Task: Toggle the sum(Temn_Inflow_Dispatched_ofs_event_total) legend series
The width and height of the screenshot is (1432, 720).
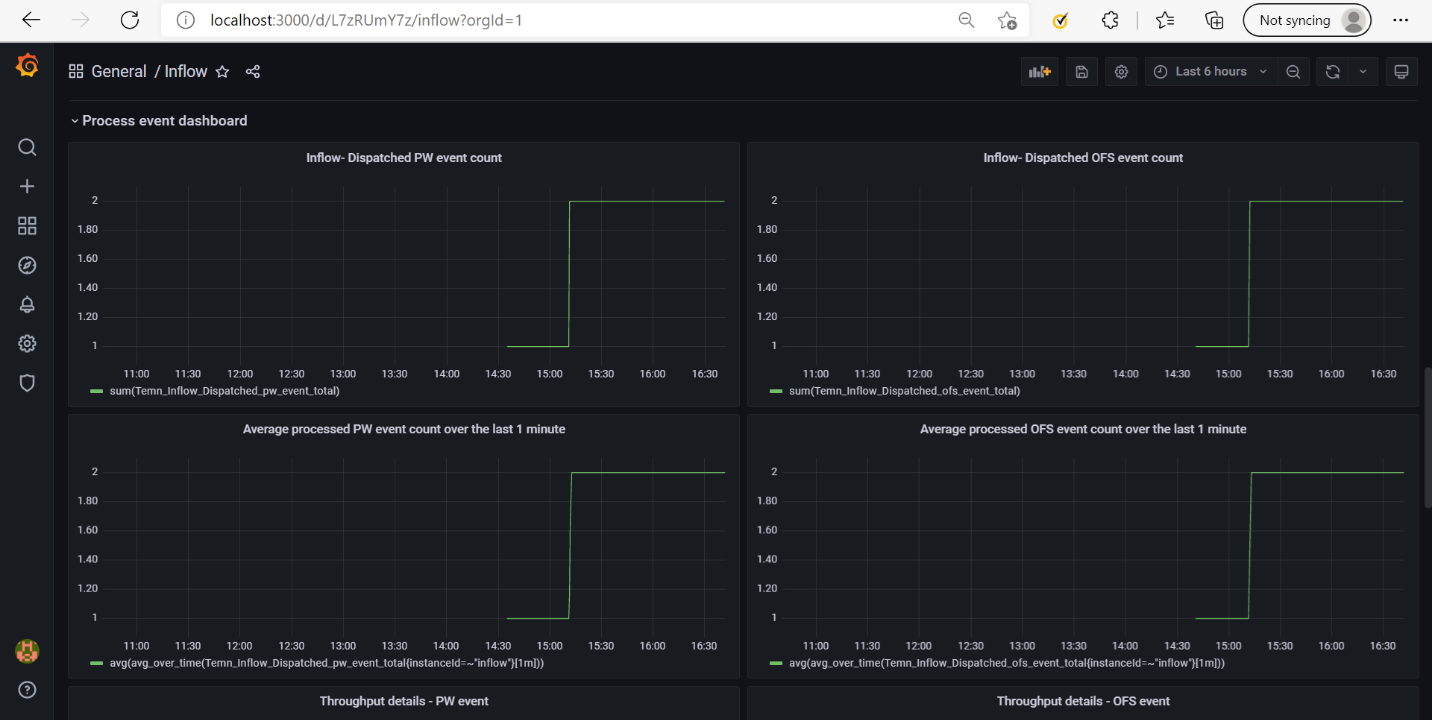Action: coord(904,391)
